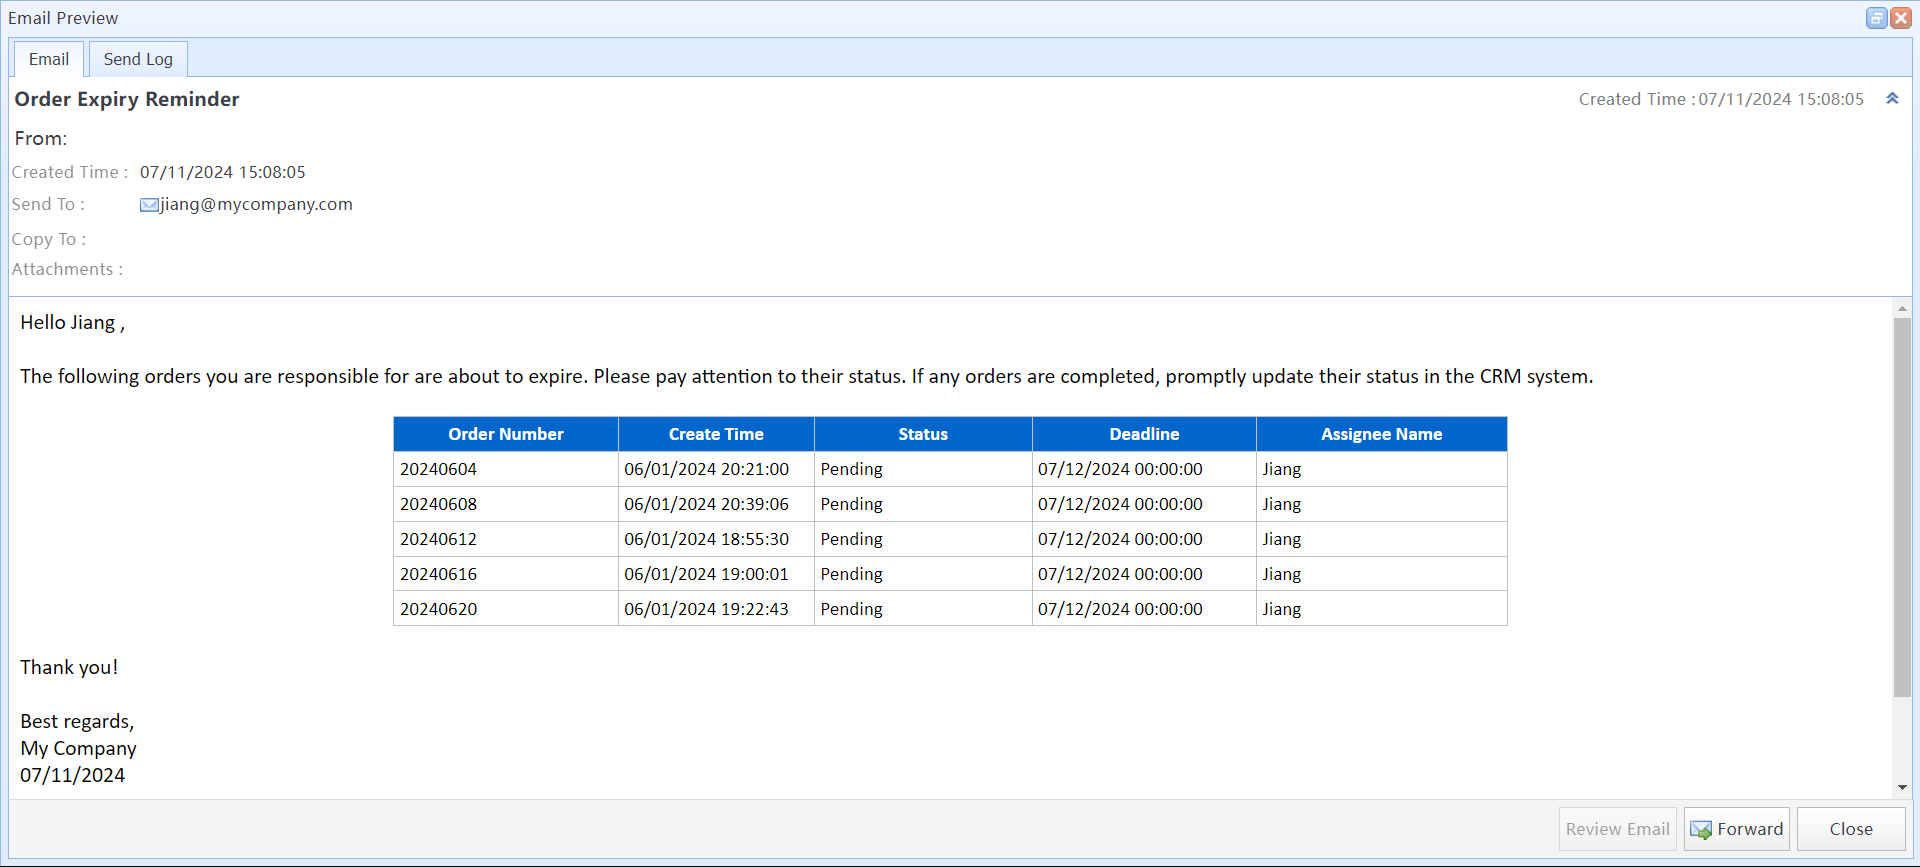Click the Order Expiry Reminder subject
The image size is (1920, 867).
click(x=127, y=99)
